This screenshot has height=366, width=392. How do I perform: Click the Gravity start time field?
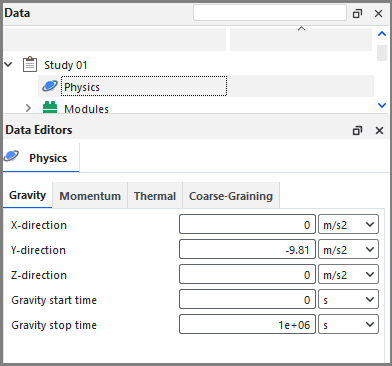click(x=247, y=299)
